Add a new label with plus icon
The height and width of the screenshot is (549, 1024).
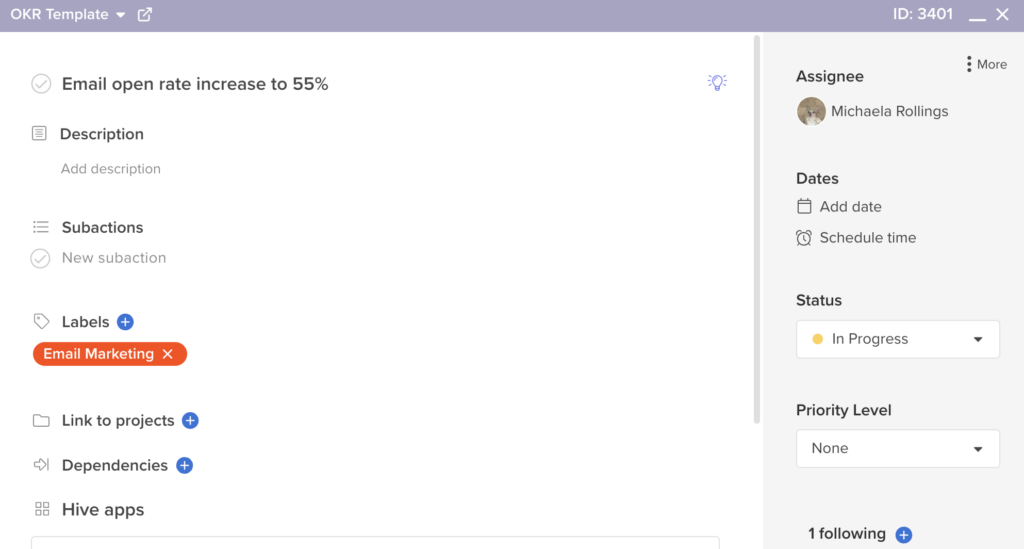[125, 322]
